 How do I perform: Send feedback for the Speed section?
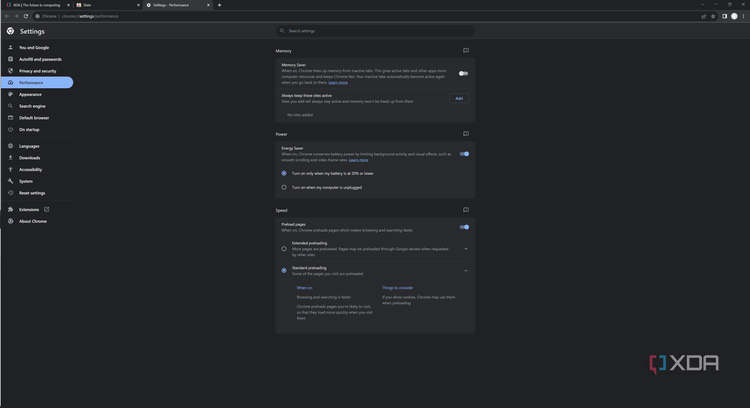pyautogui.click(x=466, y=210)
